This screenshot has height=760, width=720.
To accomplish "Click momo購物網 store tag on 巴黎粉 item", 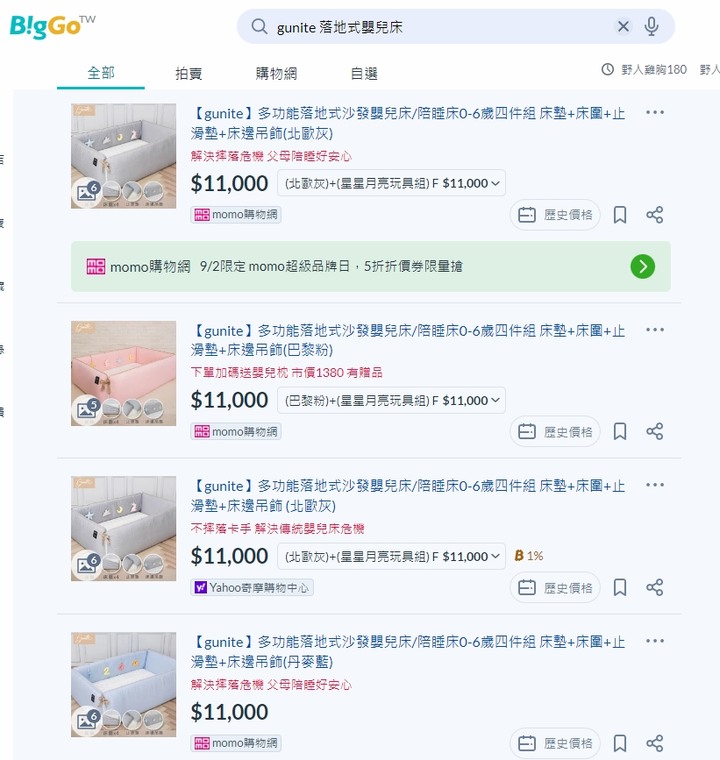I will 236,431.
